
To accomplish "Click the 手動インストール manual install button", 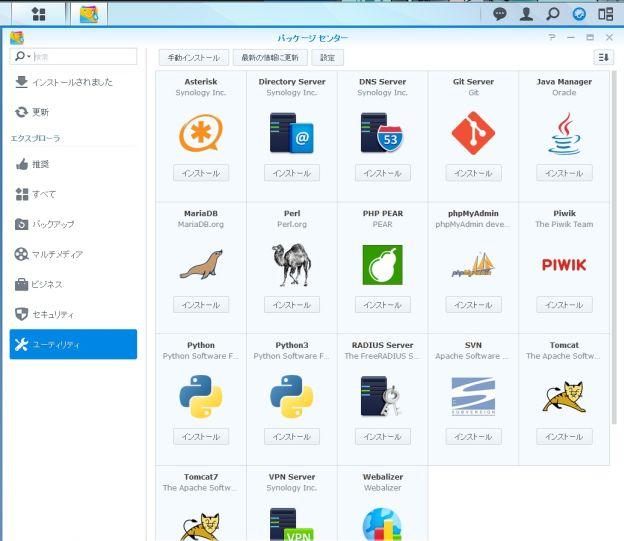I will click(x=194, y=57).
